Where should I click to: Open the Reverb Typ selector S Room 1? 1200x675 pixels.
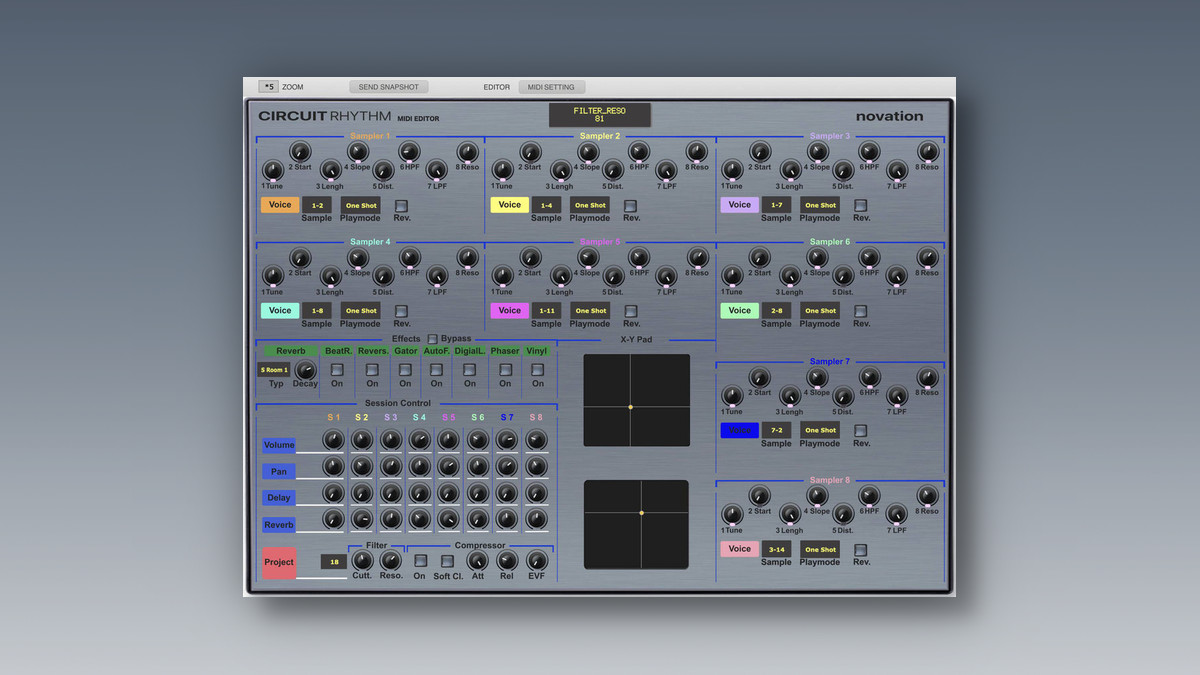[274, 370]
